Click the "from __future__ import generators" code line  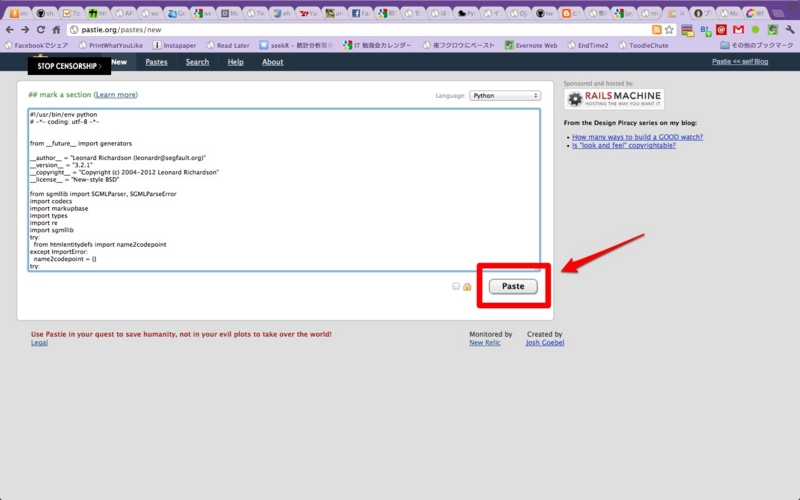[81, 143]
